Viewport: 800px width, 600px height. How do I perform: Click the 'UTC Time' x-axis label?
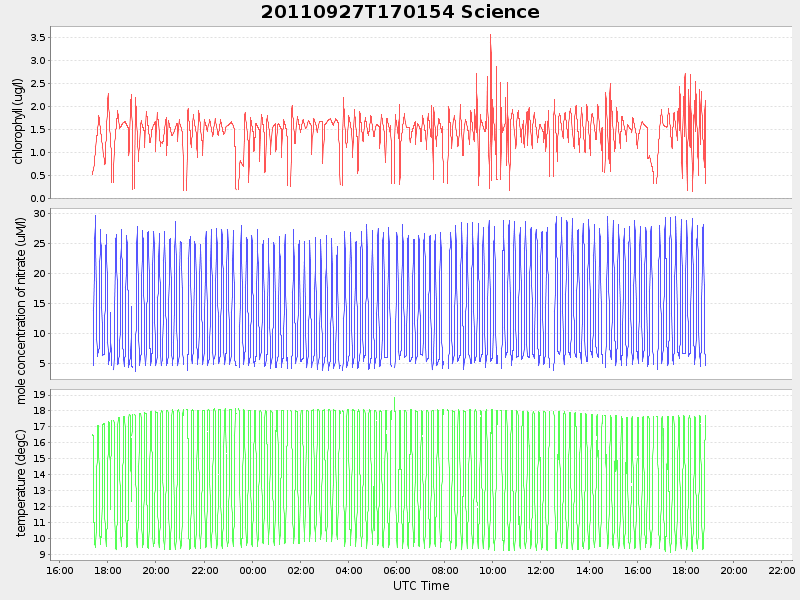(x=420, y=586)
